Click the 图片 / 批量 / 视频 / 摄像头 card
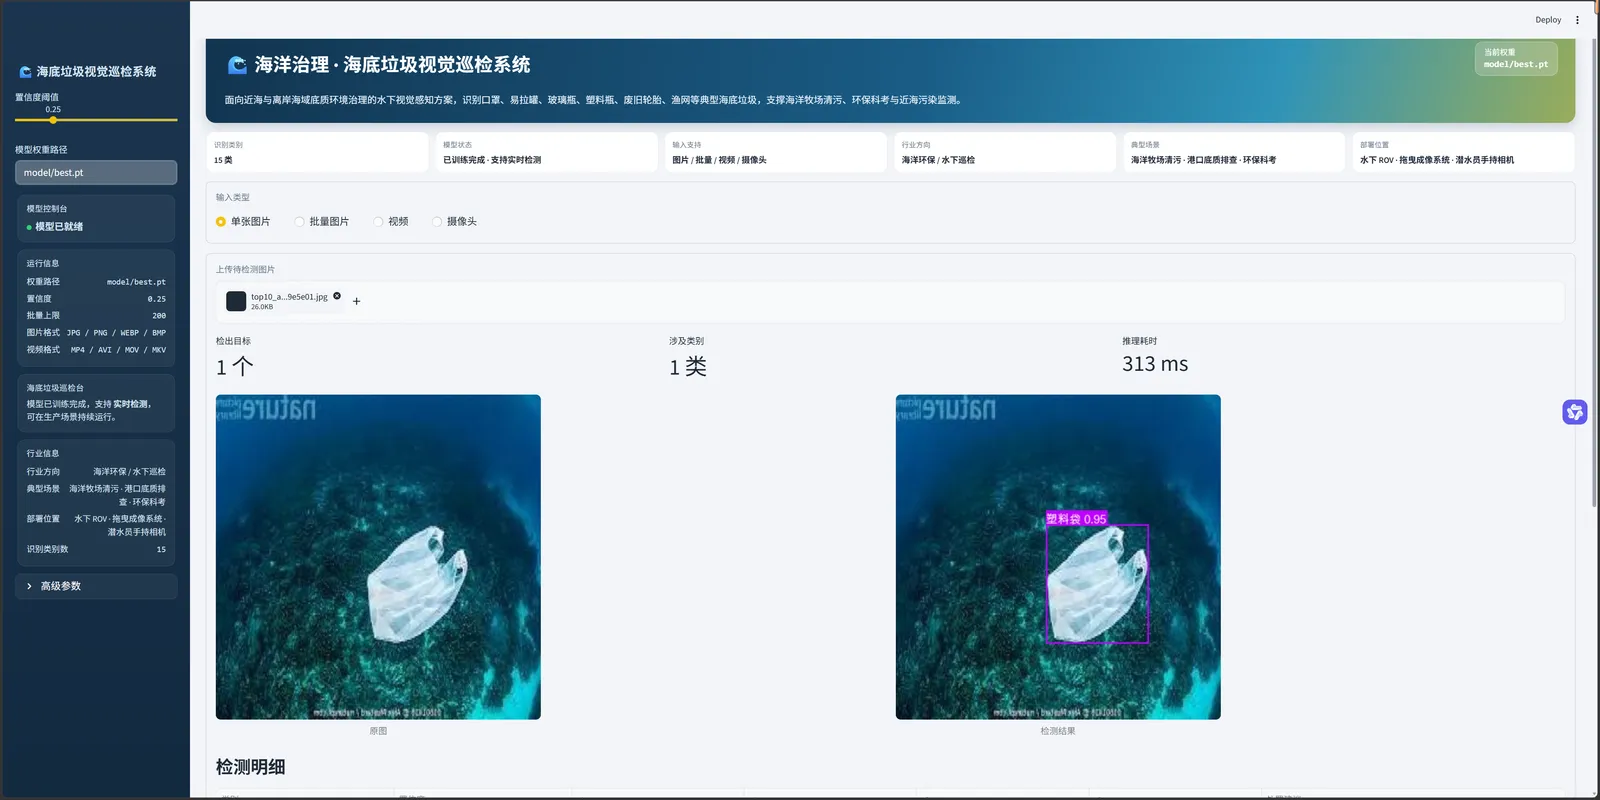The width and height of the screenshot is (1600, 800). click(776, 152)
